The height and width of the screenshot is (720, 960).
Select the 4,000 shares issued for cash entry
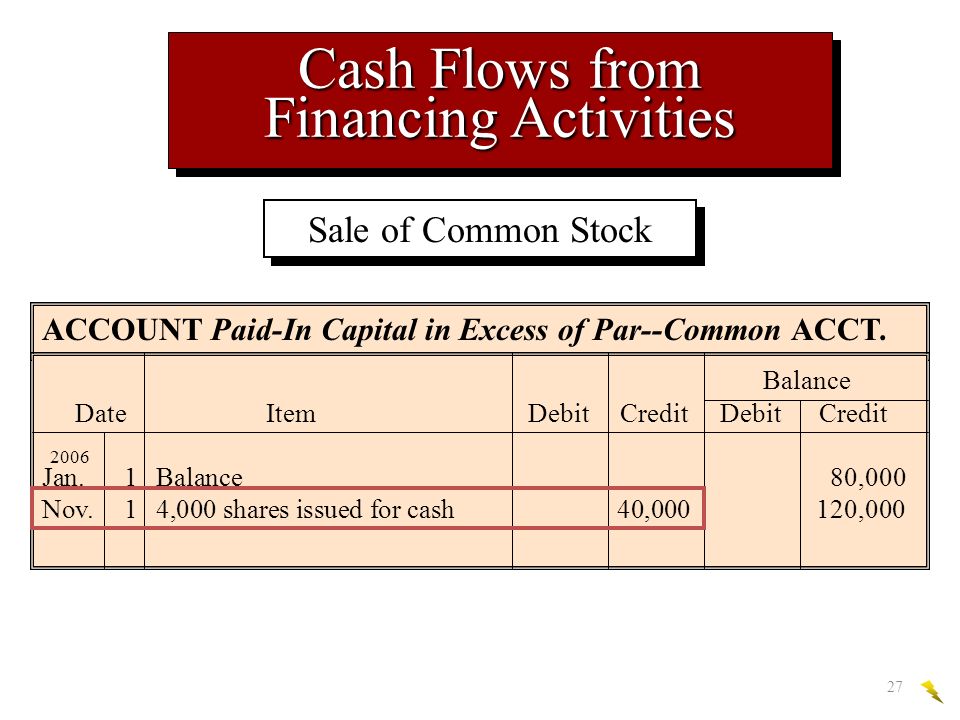305,509
